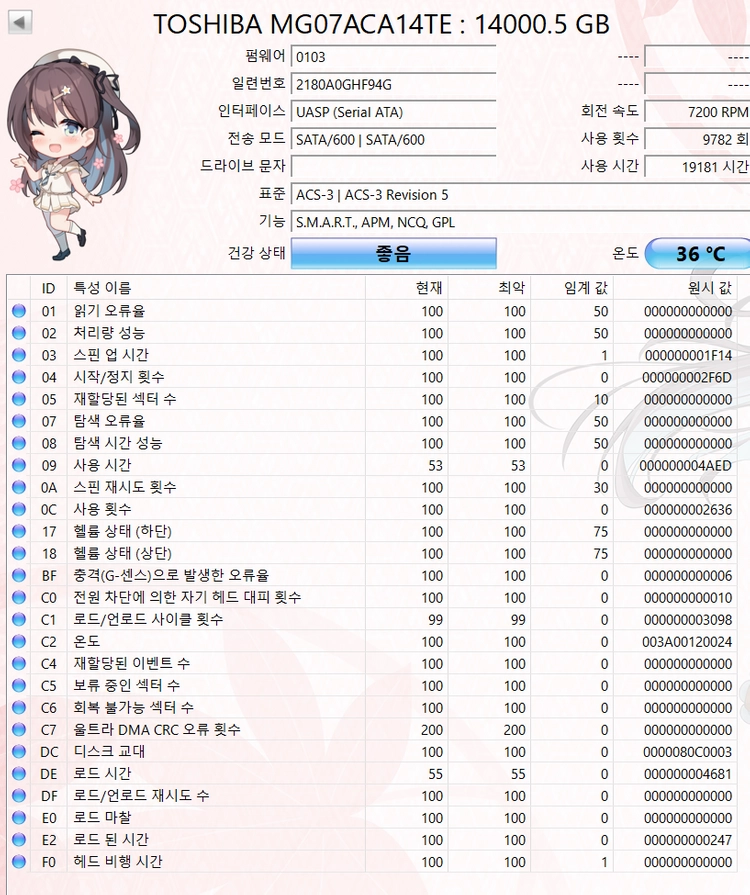Click status circle for C5 보류 중인 섹터

19,686
